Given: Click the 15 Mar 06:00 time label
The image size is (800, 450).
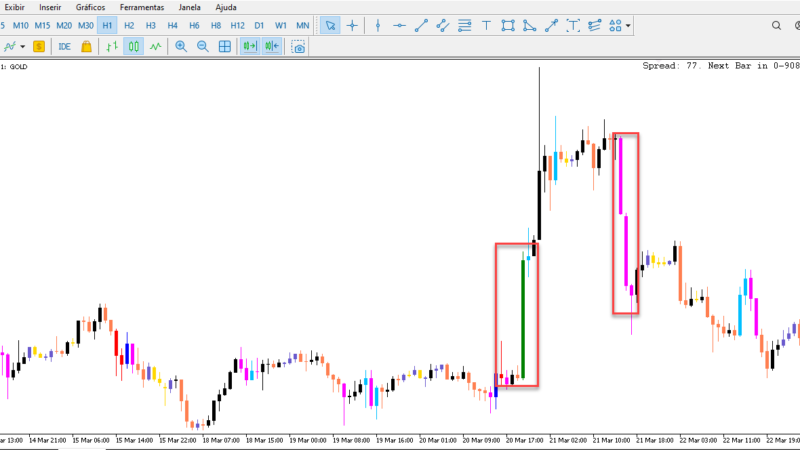Looking at the screenshot, I should click(x=91, y=440).
